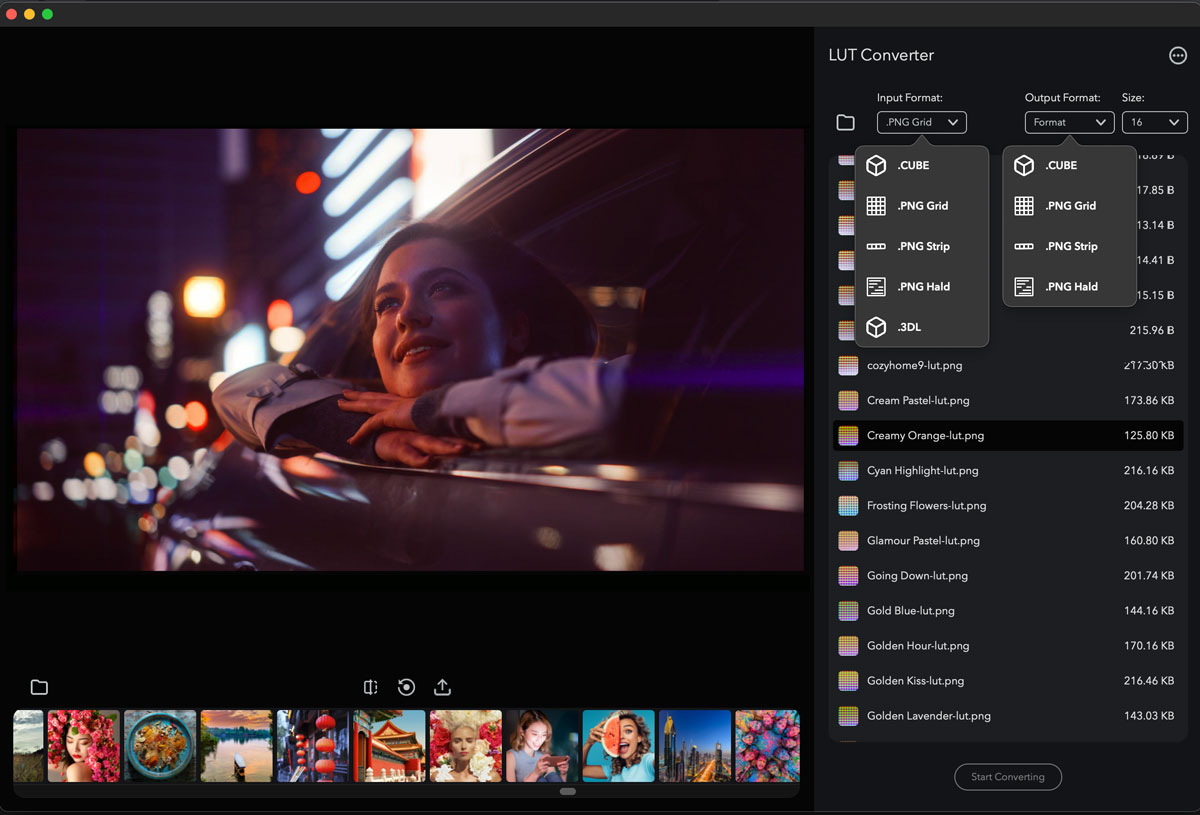Select the red temple building thumbnail
Viewport: 1200px width, 815px height.
[389, 746]
